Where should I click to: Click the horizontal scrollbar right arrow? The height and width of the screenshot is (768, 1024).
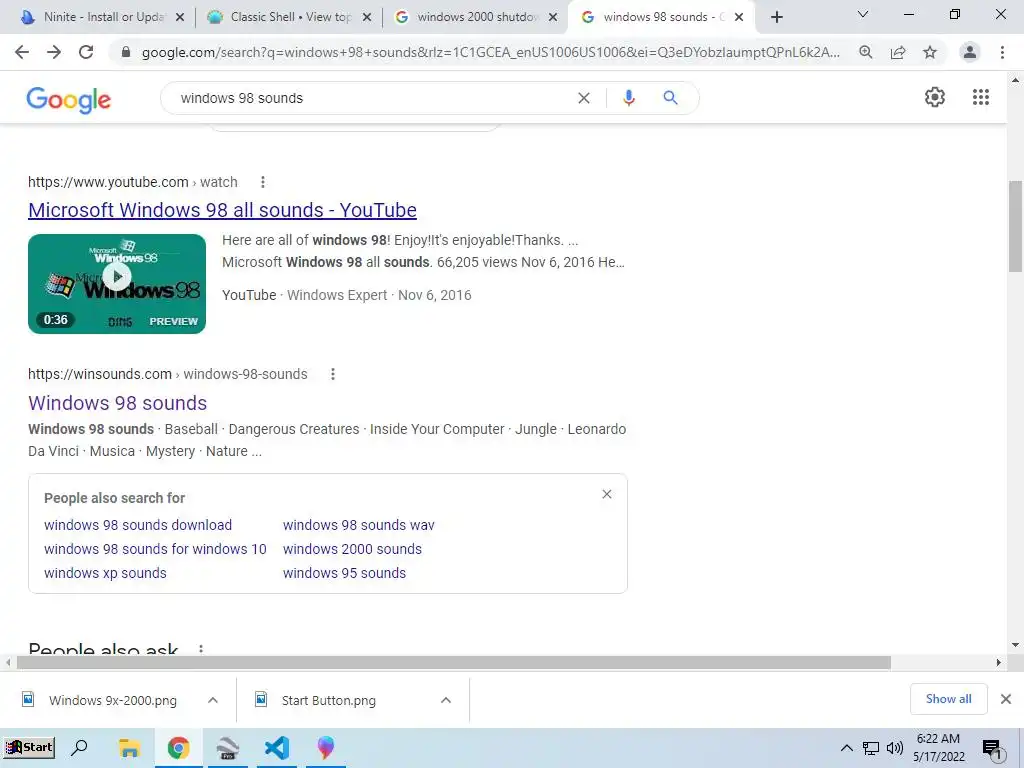click(x=998, y=662)
